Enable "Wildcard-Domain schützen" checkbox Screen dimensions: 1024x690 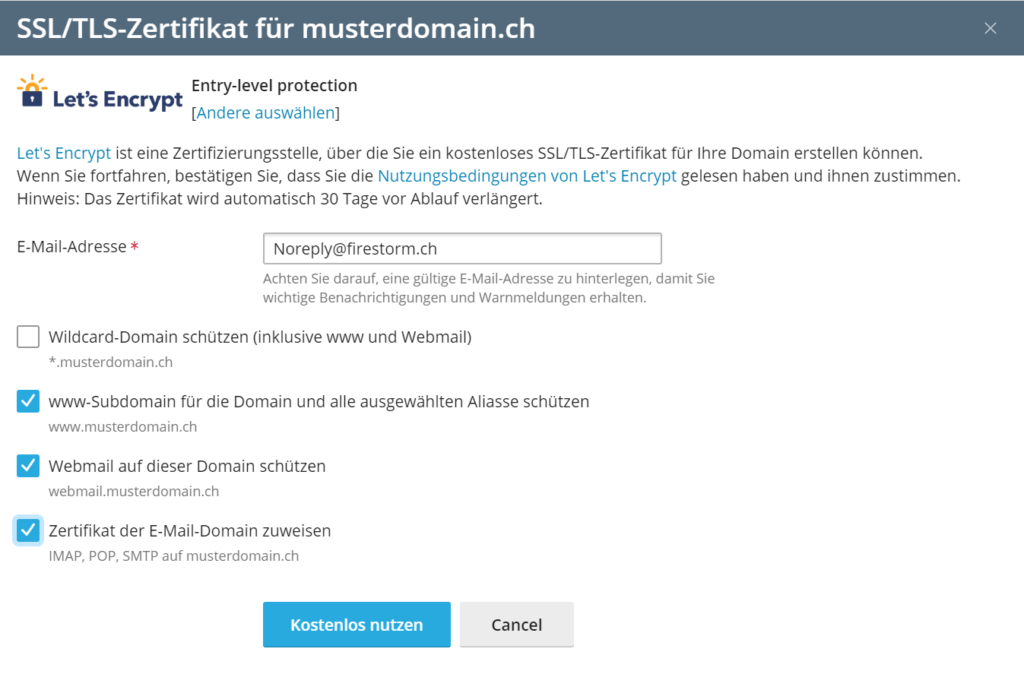[x=27, y=337]
